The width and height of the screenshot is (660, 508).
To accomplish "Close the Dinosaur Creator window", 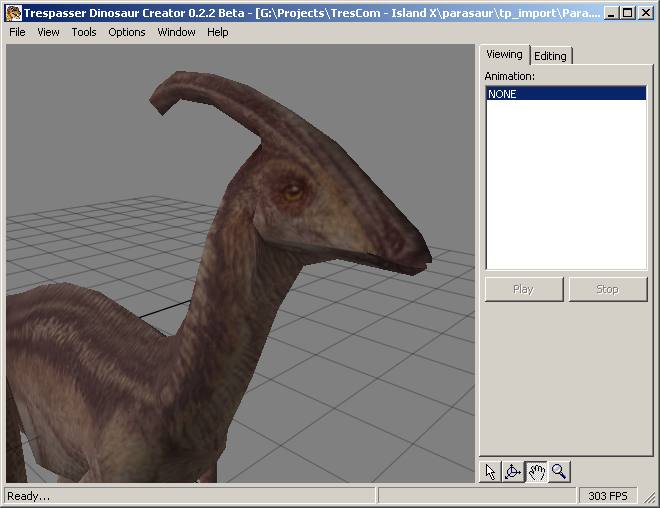I will [x=646, y=13].
